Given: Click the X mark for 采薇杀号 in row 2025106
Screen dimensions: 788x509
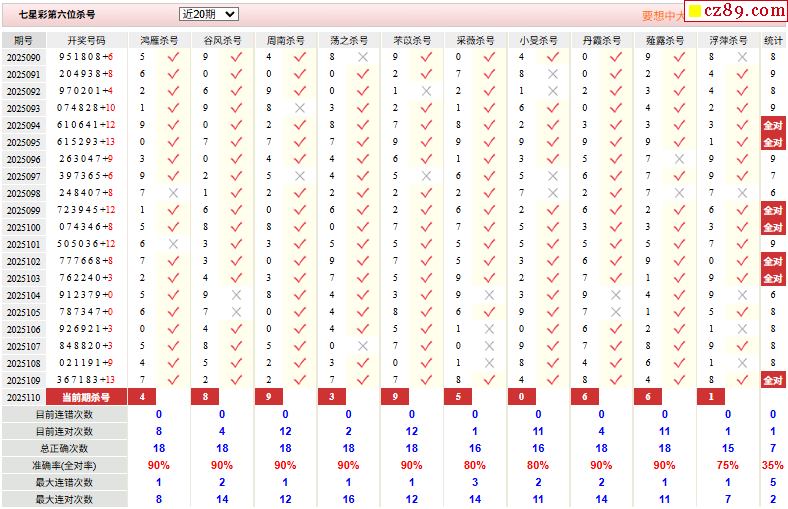Looking at the screenshot, I should coord(489,329).
